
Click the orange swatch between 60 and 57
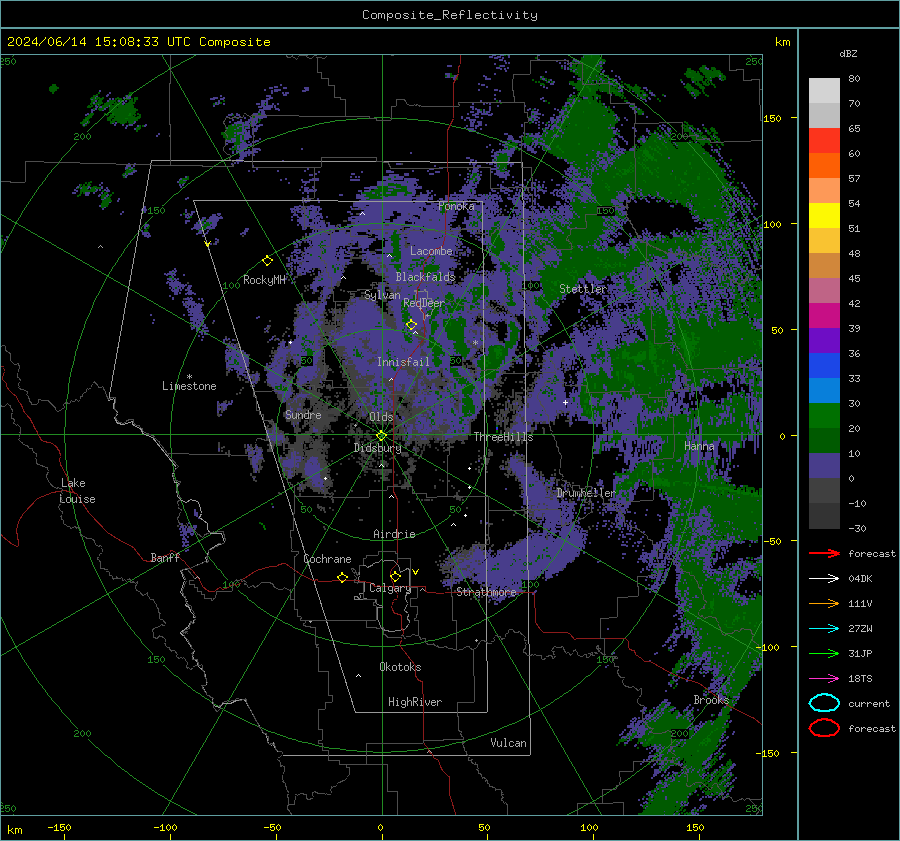tap(824, 165)
